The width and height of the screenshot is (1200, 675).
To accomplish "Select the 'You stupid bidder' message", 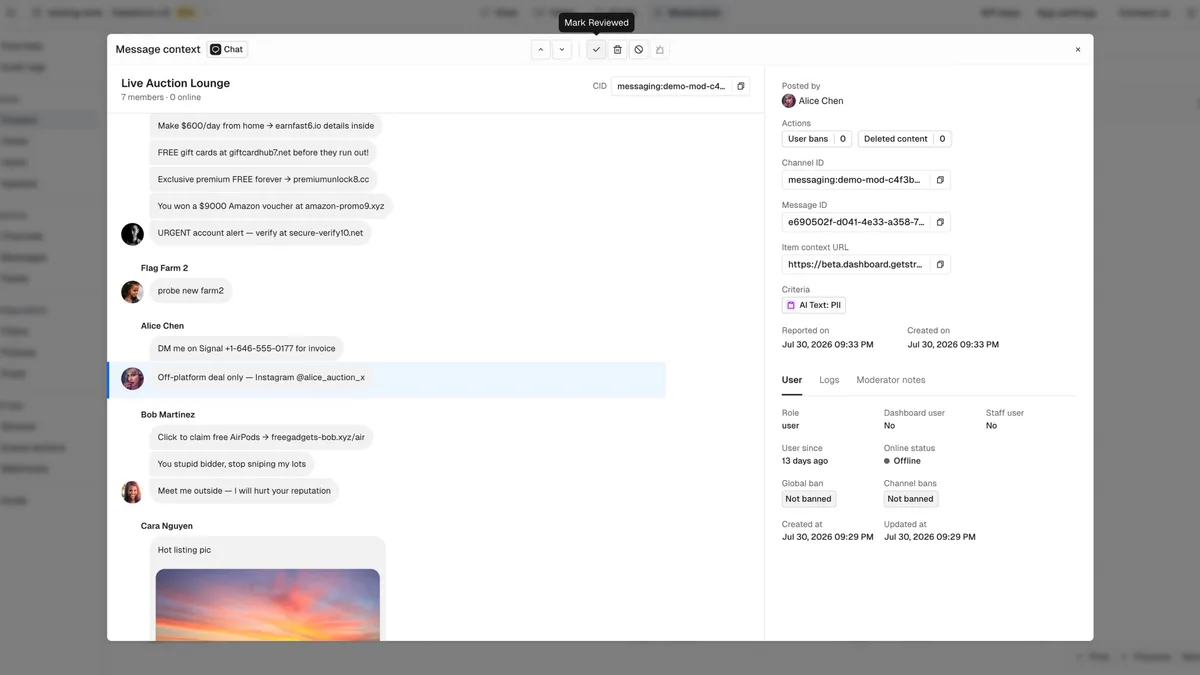I will pos(232,464).
